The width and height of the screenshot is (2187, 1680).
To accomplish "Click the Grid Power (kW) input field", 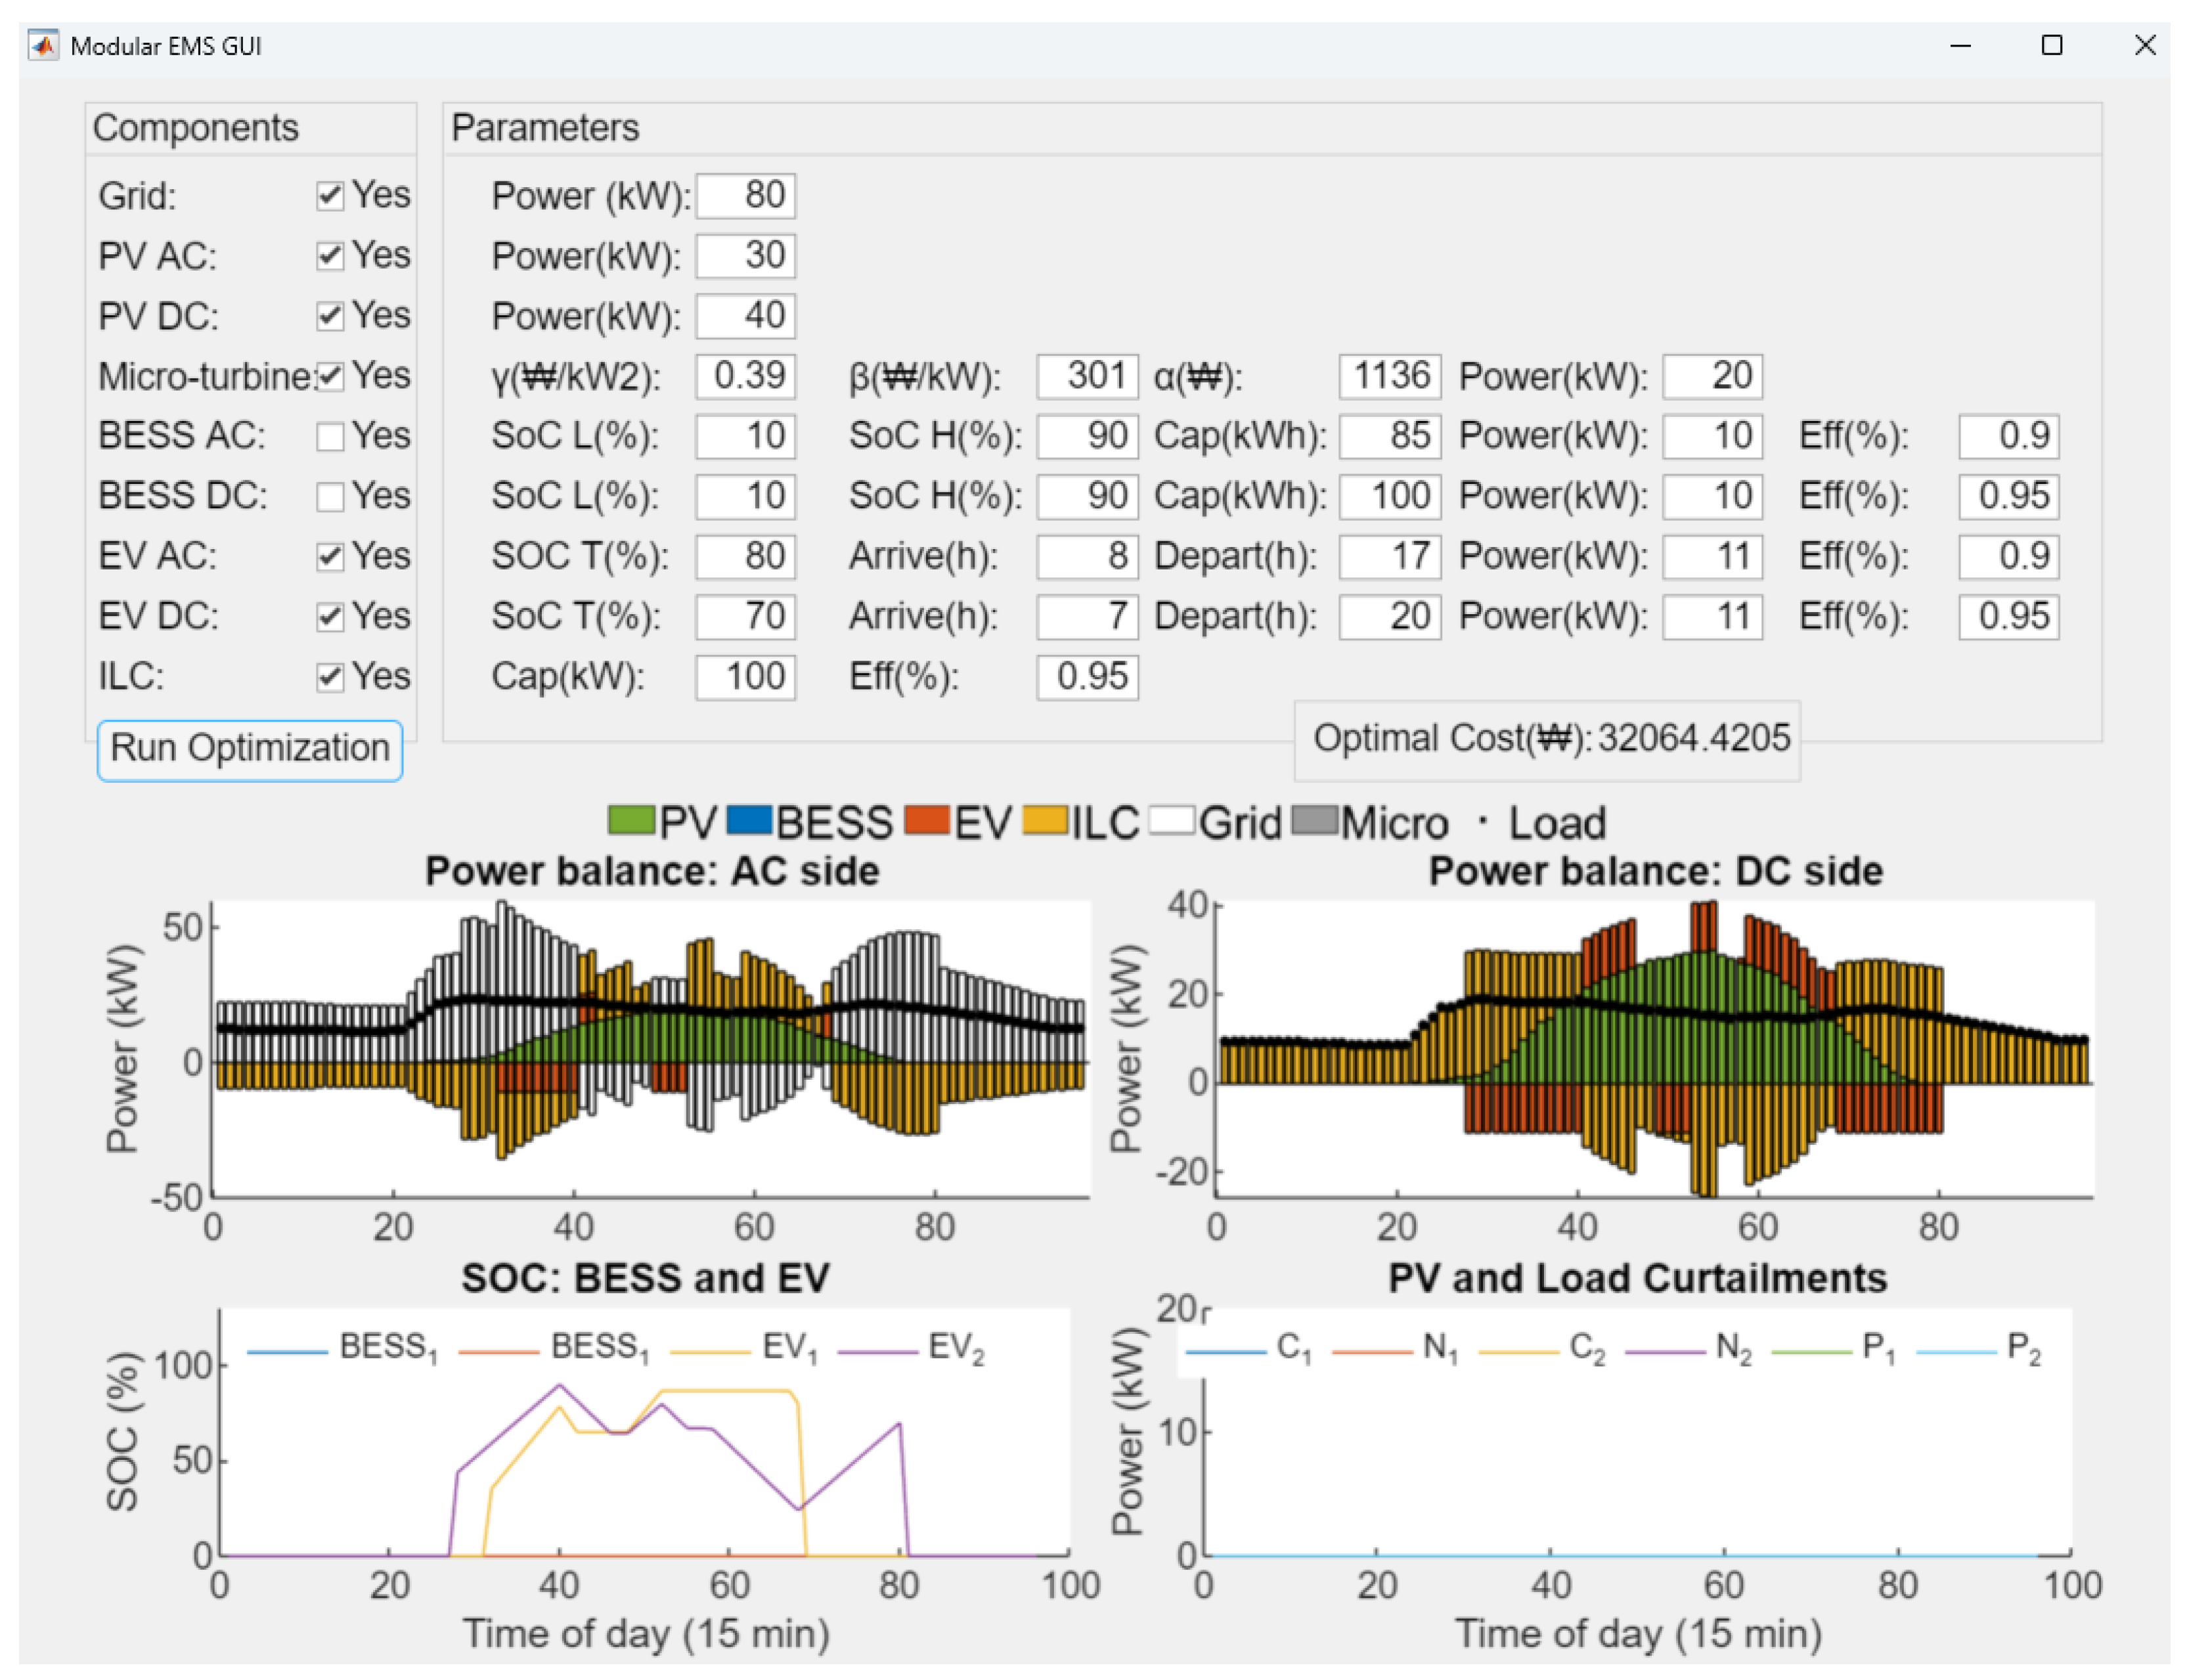I will (x=746, y=195).
